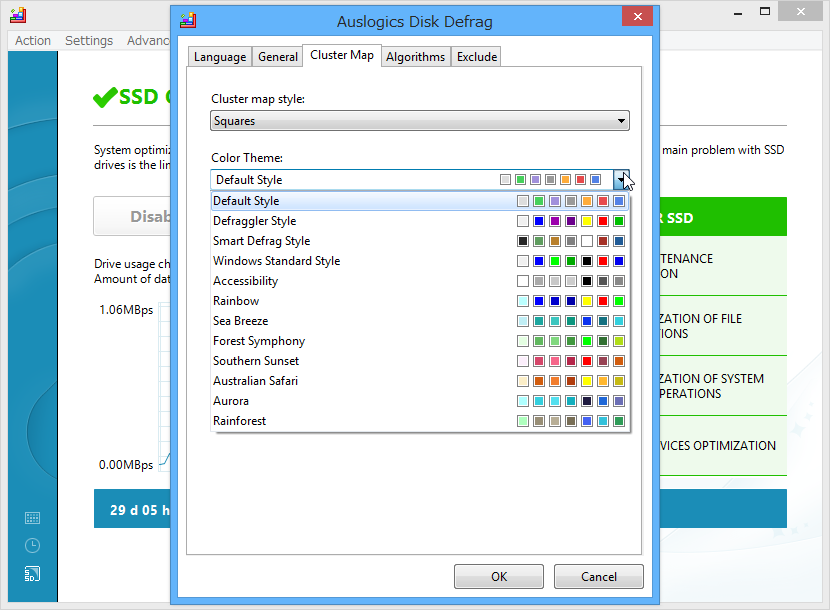Open the Action menu in main window

tap(33, 41)
